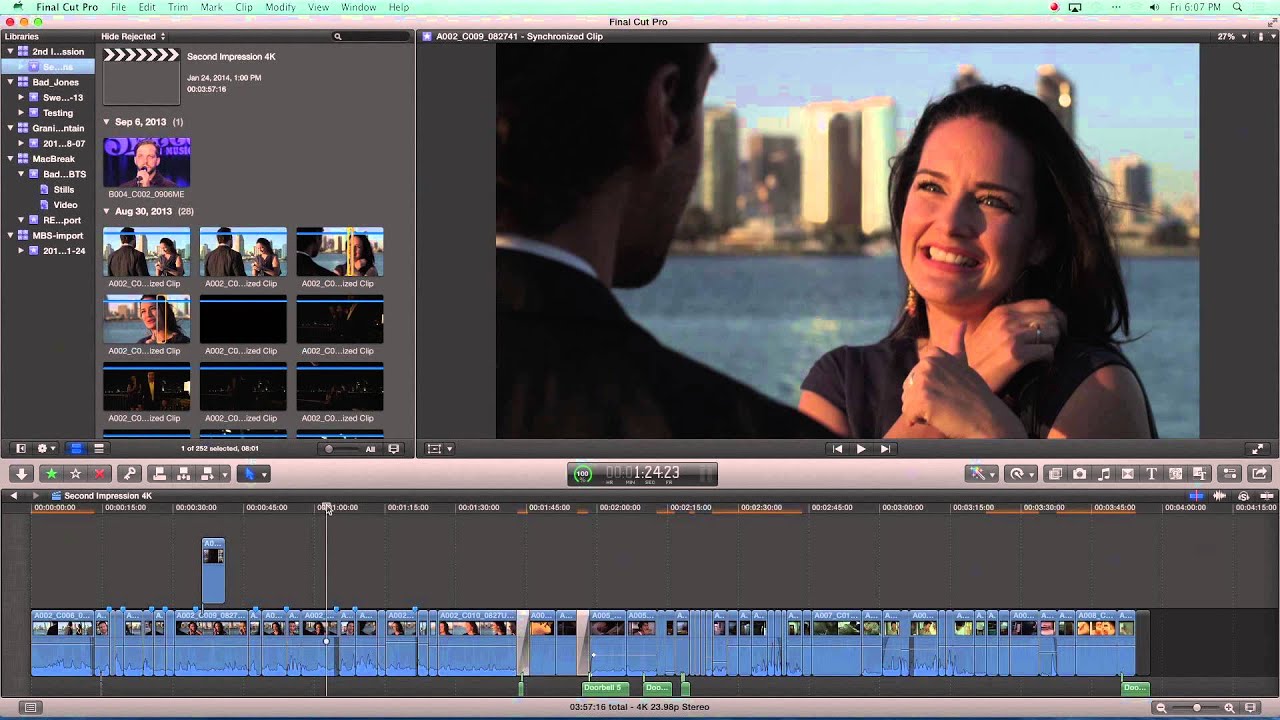Open timeline clip appearance switch
Viewport: 1280px width, 720px height.
pos(1250,708)
